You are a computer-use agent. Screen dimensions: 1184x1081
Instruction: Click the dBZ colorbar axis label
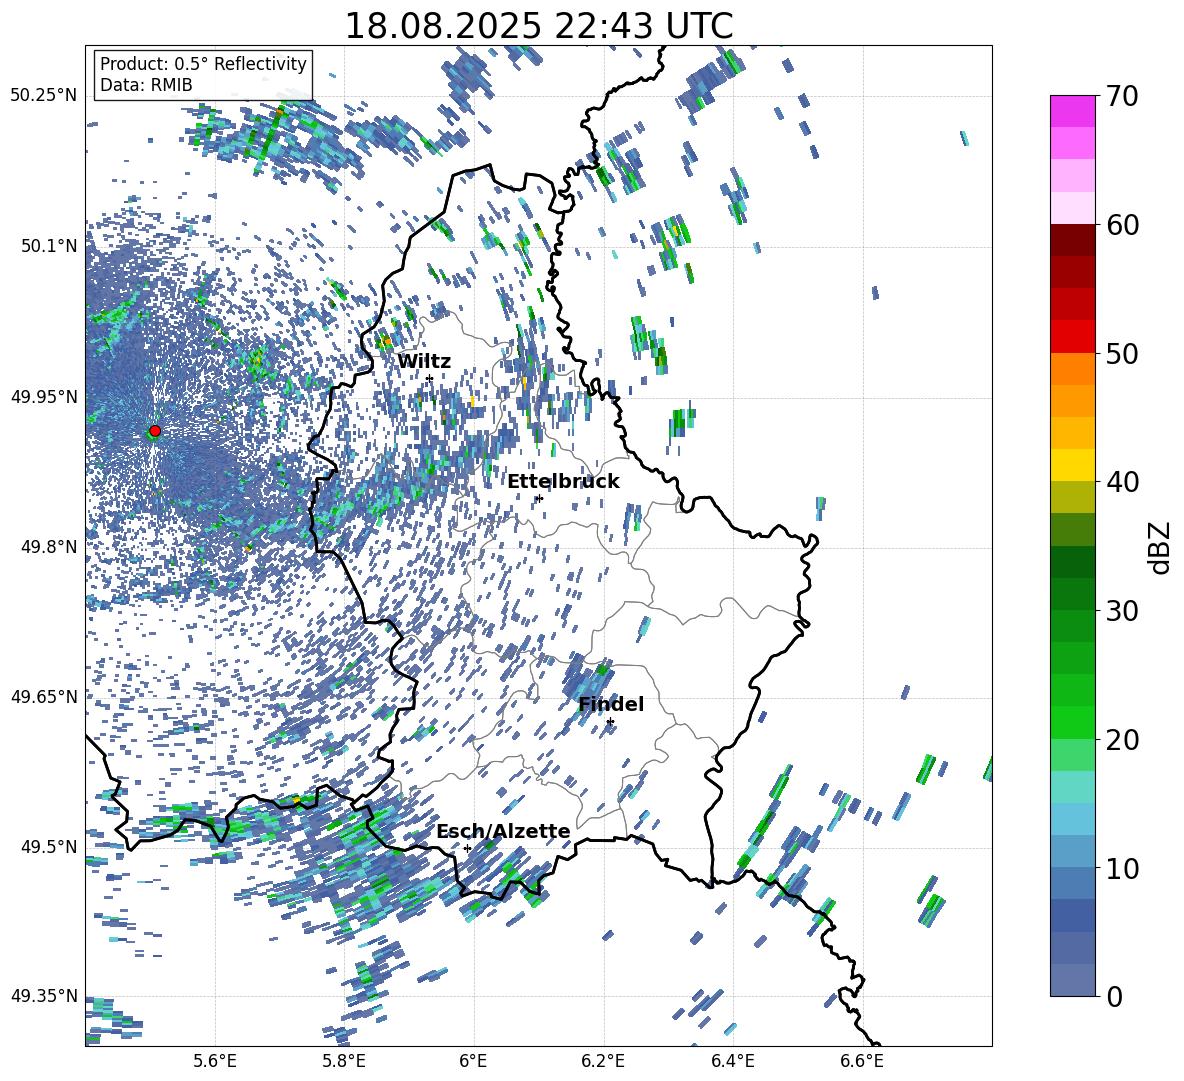tap(1161, 547)
